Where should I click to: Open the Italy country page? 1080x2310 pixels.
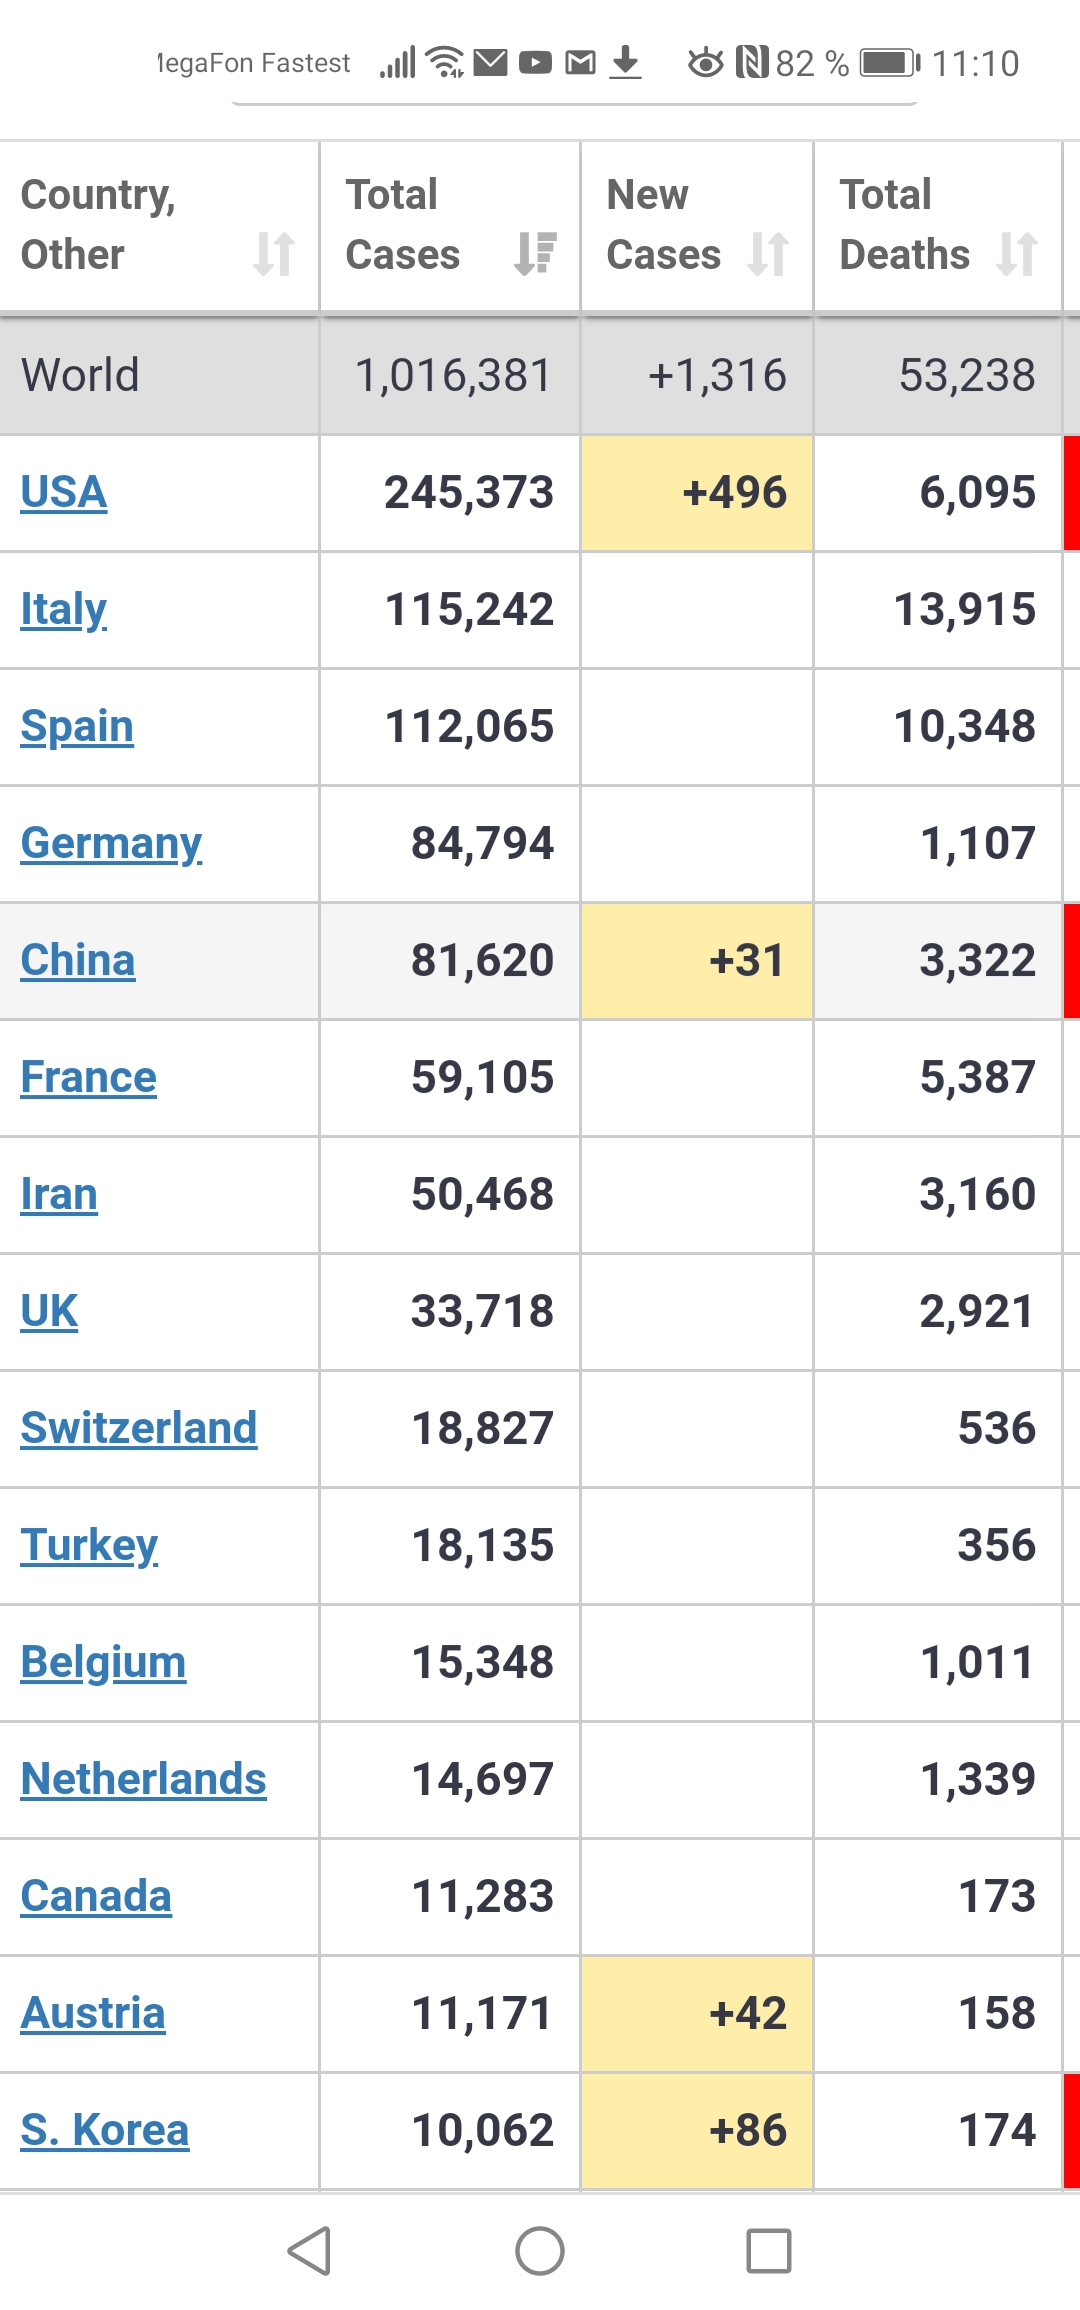[64, 610]
